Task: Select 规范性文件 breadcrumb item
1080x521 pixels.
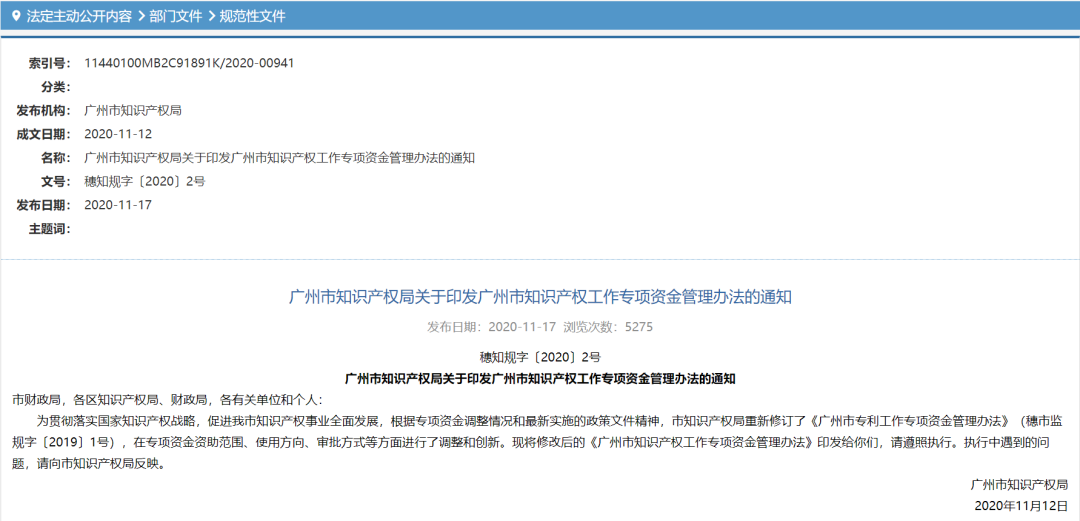Action: (x=252, y=17)
